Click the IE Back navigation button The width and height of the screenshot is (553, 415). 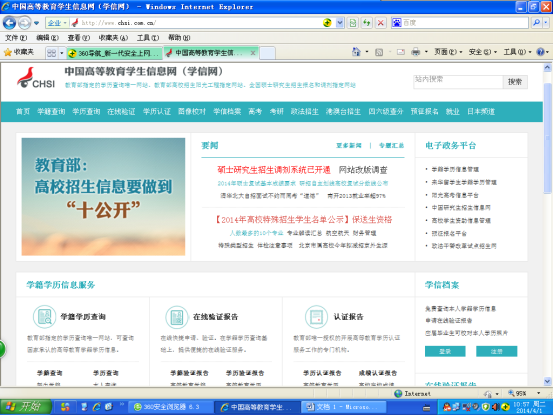[10, 23]
